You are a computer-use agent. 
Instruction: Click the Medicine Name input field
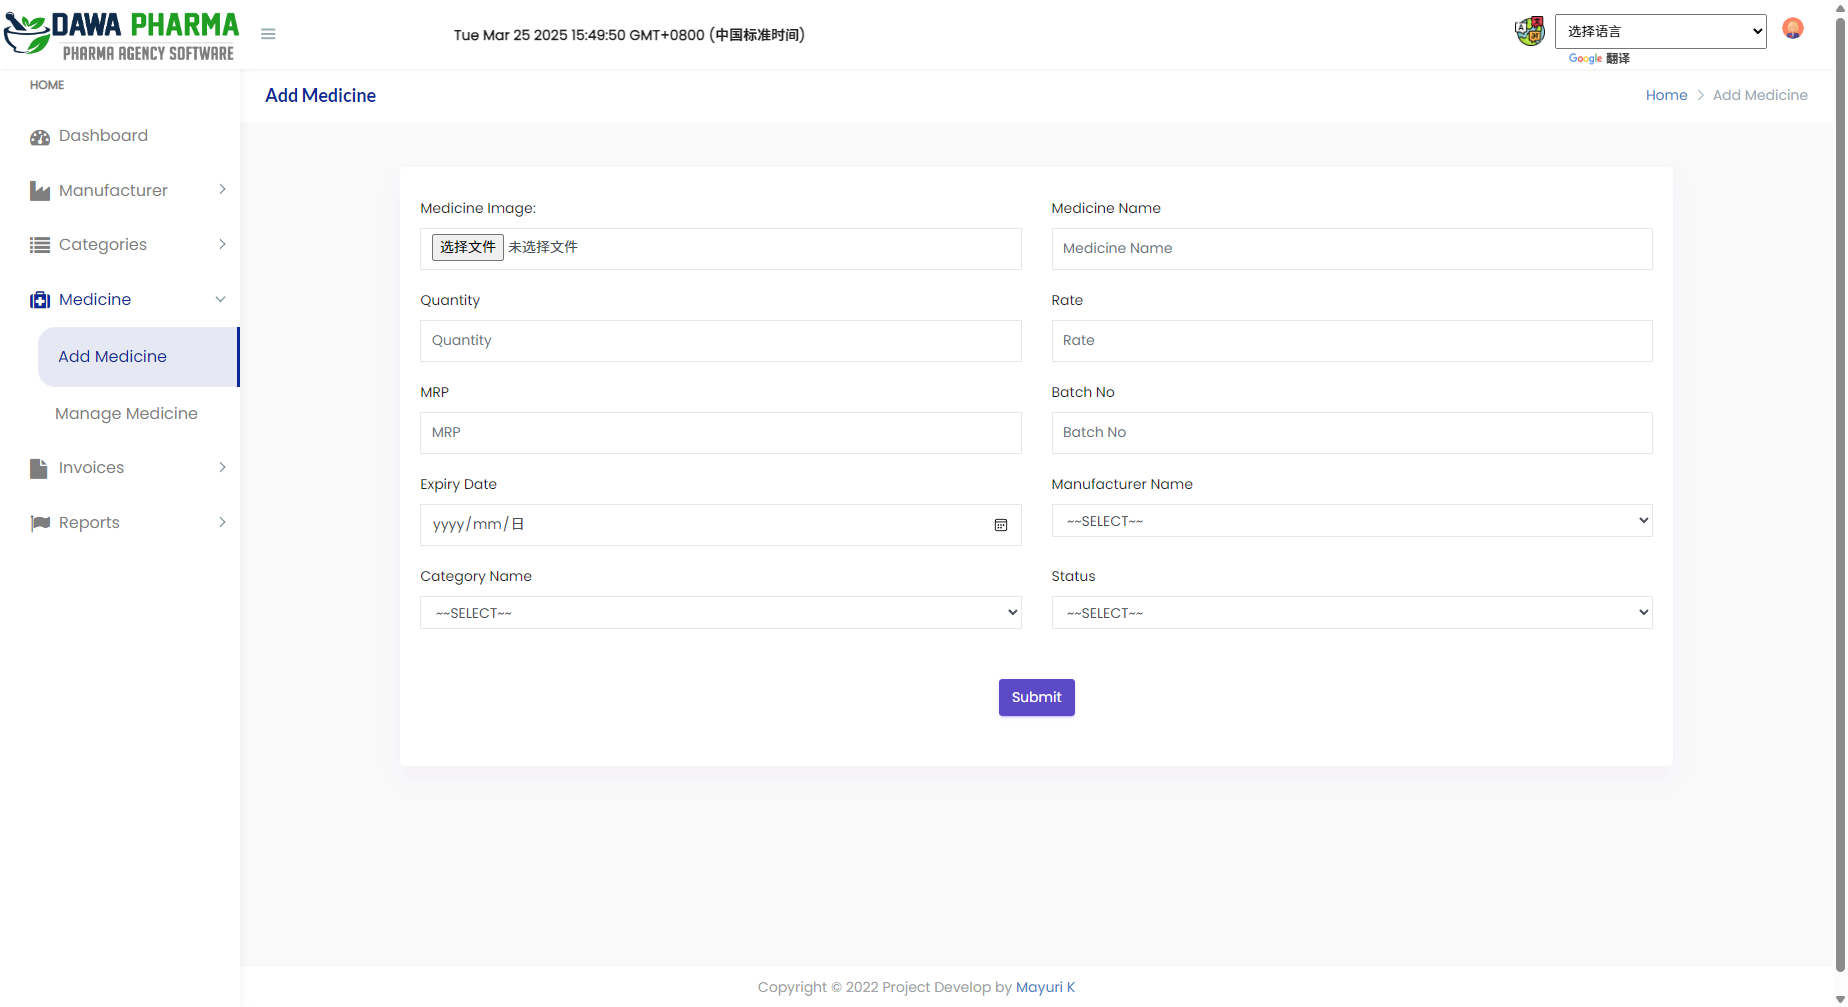[x=1351, y=249]
